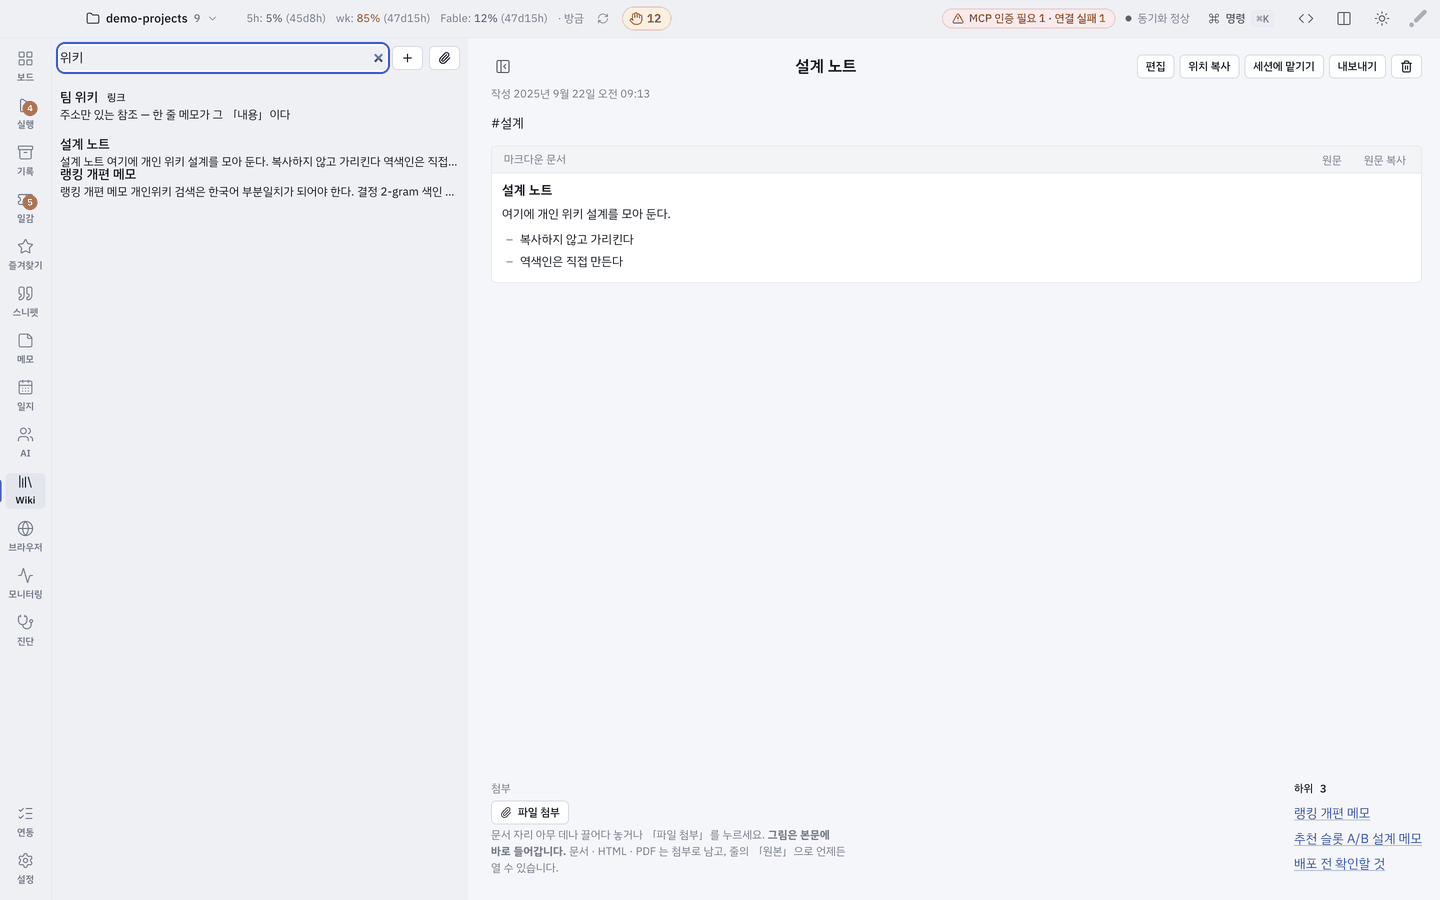The image size is (1440, 900).
Task: Open the 스니펫 snippets section
Action: tap(25, 301)
